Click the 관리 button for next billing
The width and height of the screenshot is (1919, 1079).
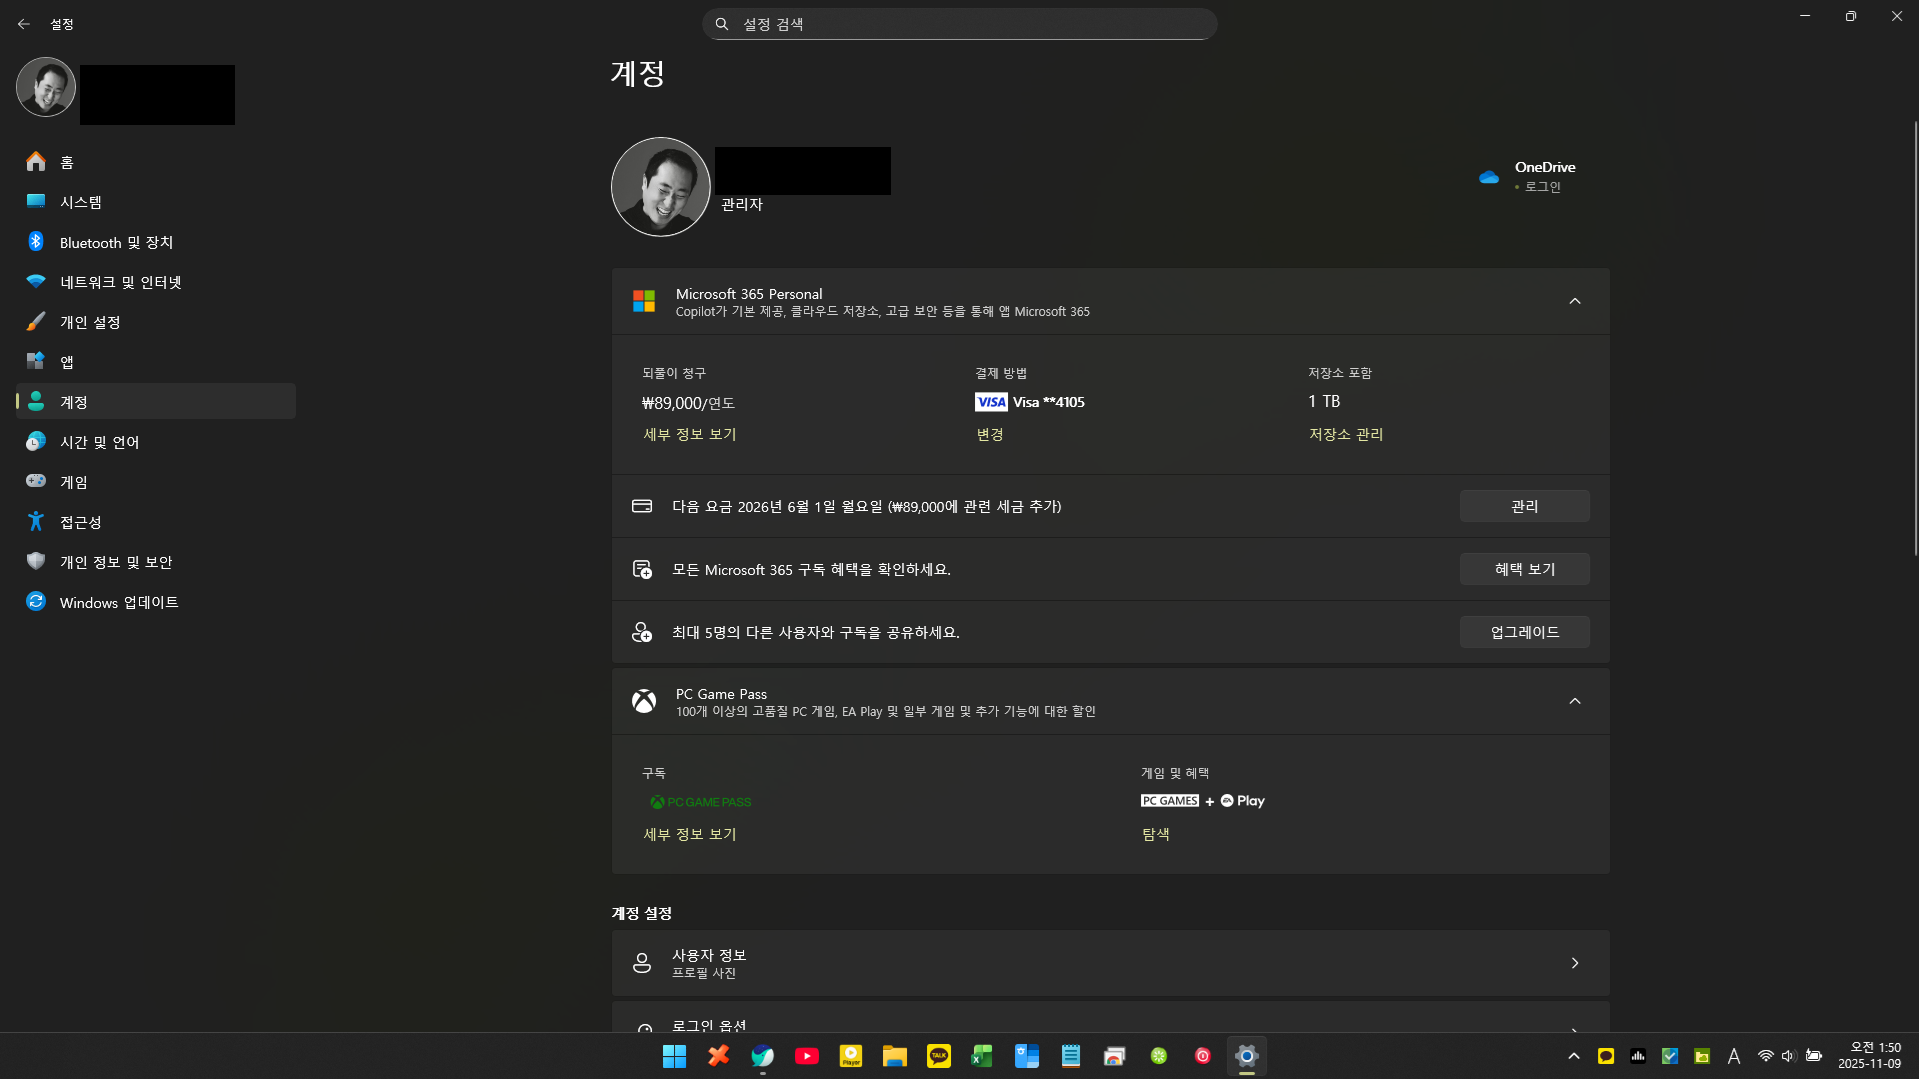(1524, 506)
